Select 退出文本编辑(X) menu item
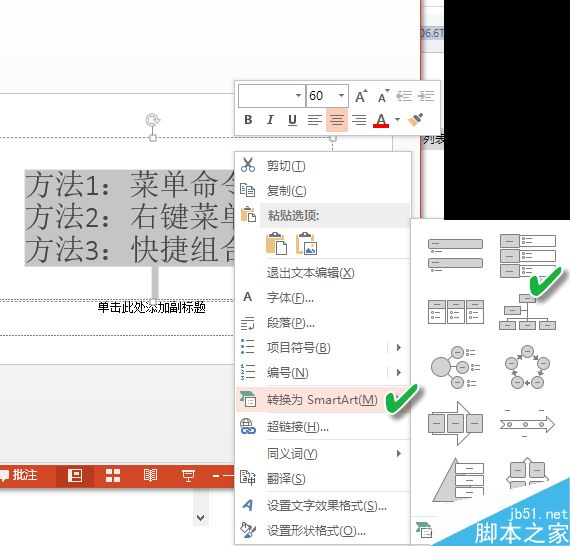This screenshot has width=570, height=546. [x=323, y=273]
